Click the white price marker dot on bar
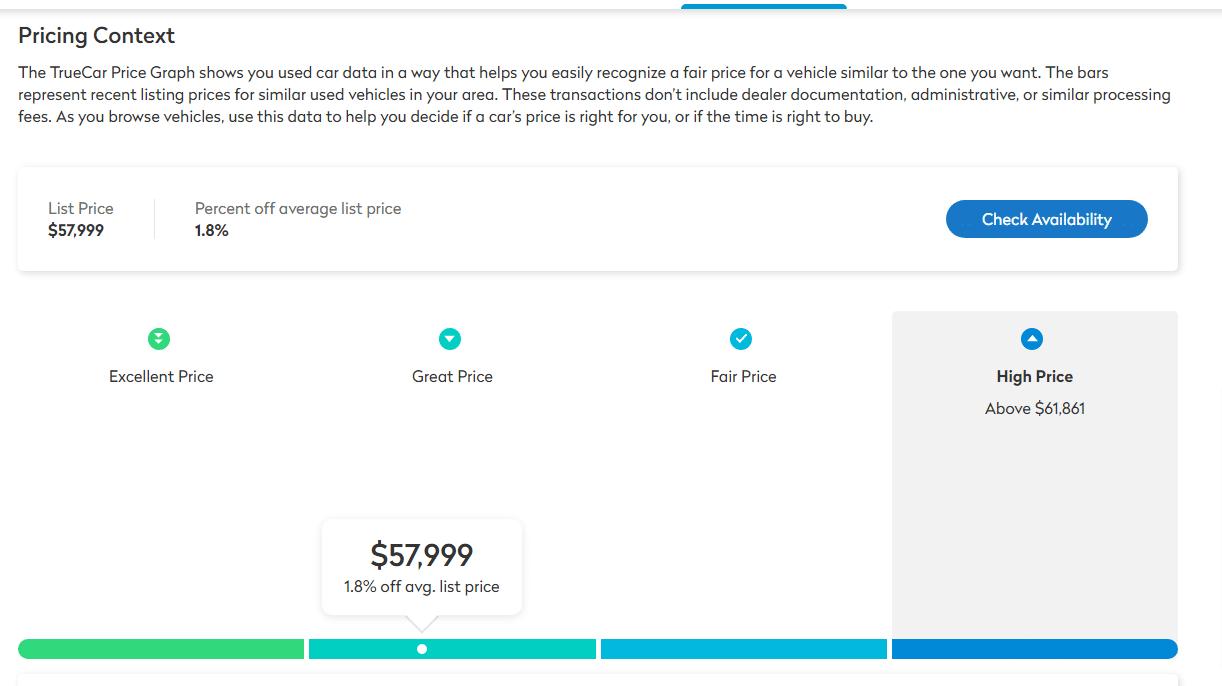Viewport: 1222px width, 686px height. coord(422,649)
